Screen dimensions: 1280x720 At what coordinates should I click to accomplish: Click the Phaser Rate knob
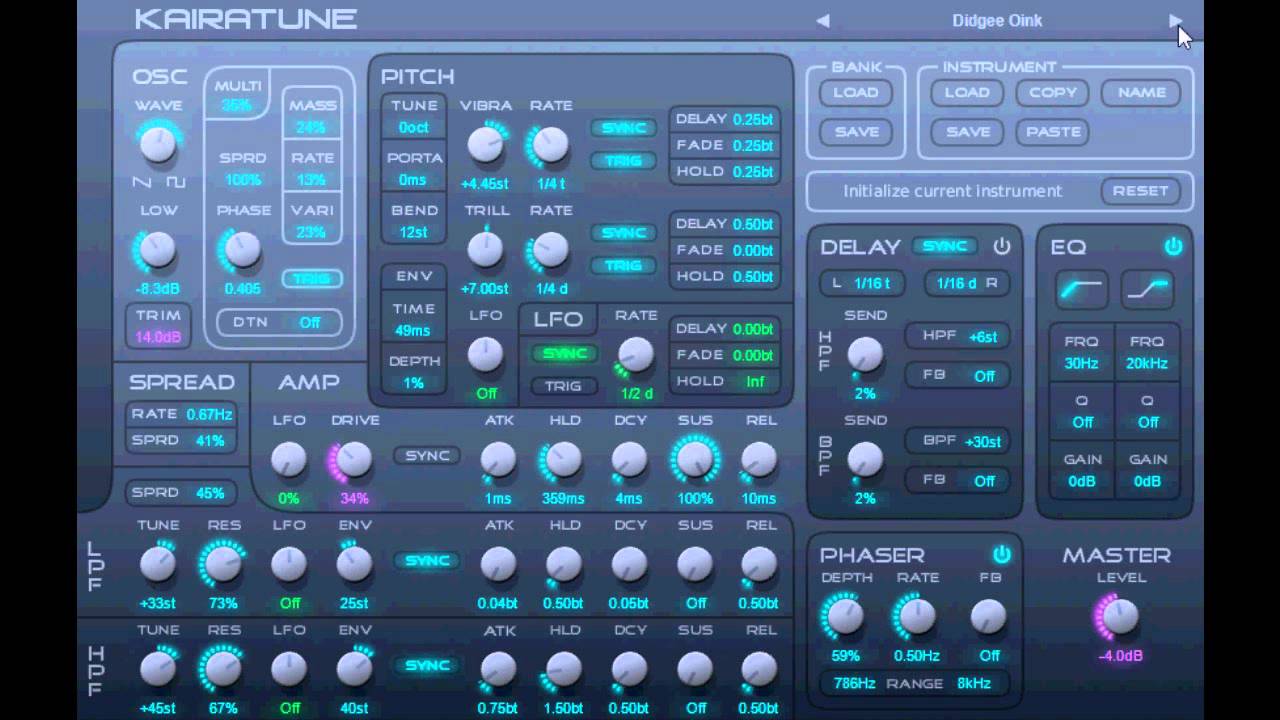click(x=917, y=616)
